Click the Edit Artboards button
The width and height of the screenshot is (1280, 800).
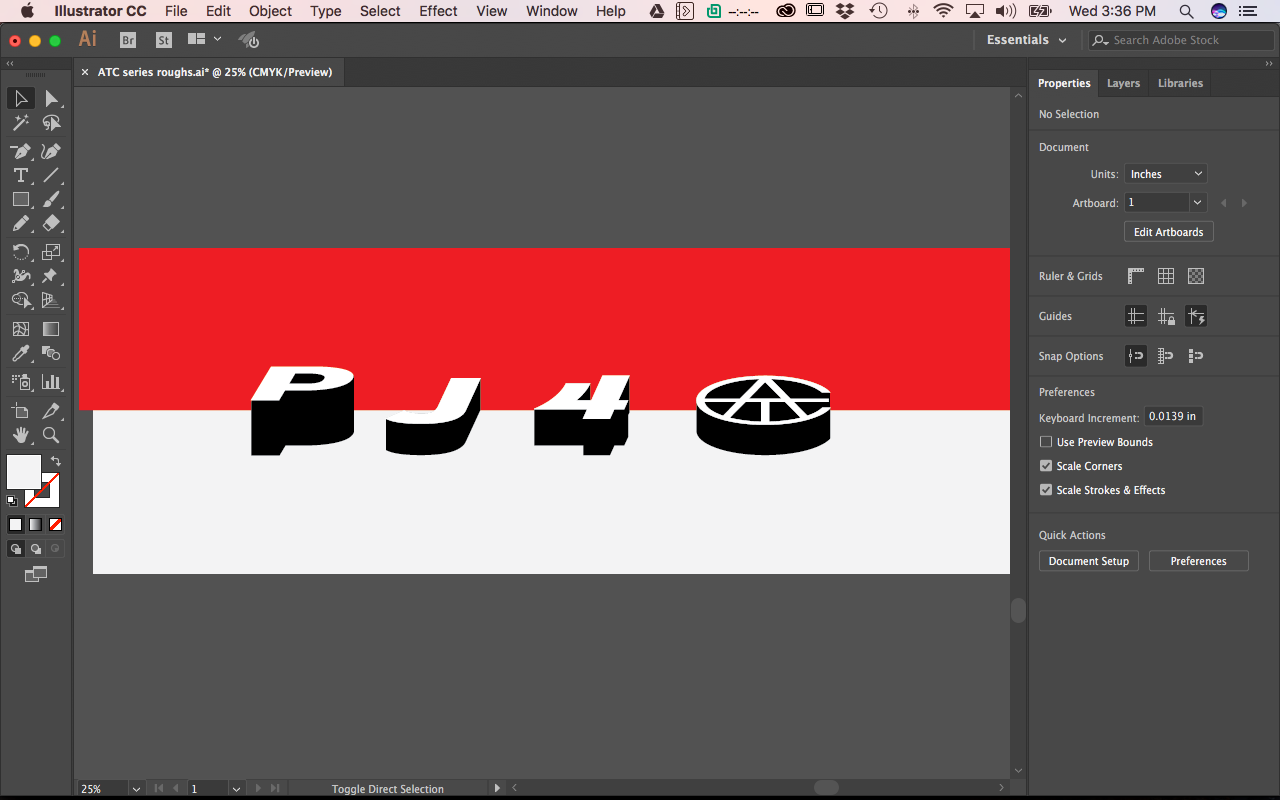(x=1168, y=232)
